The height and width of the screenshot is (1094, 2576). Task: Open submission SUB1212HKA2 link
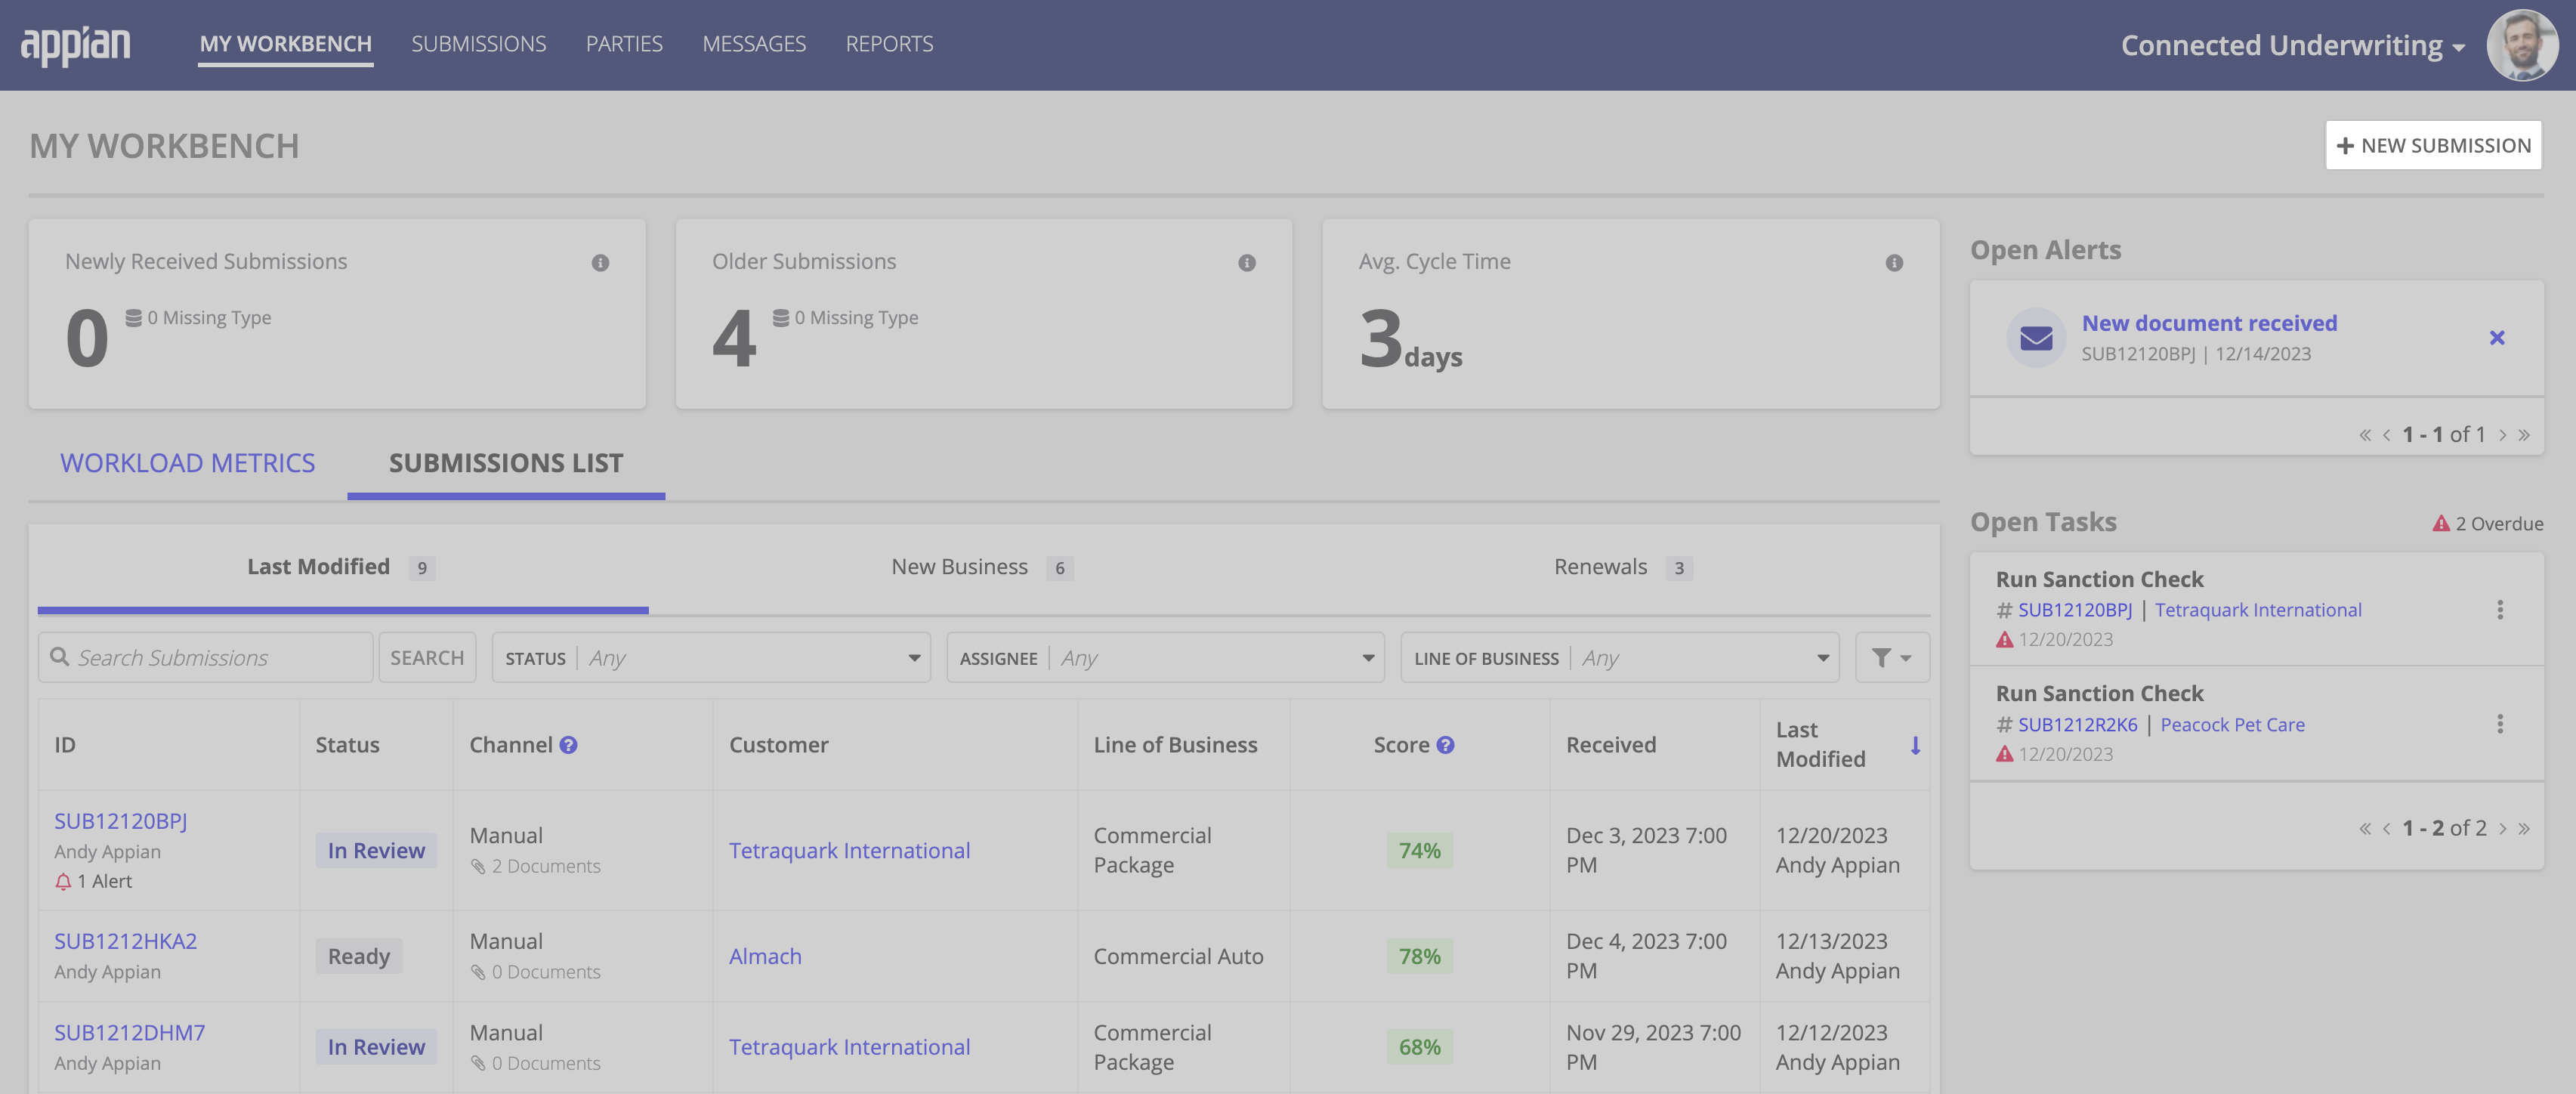(125, 941)
